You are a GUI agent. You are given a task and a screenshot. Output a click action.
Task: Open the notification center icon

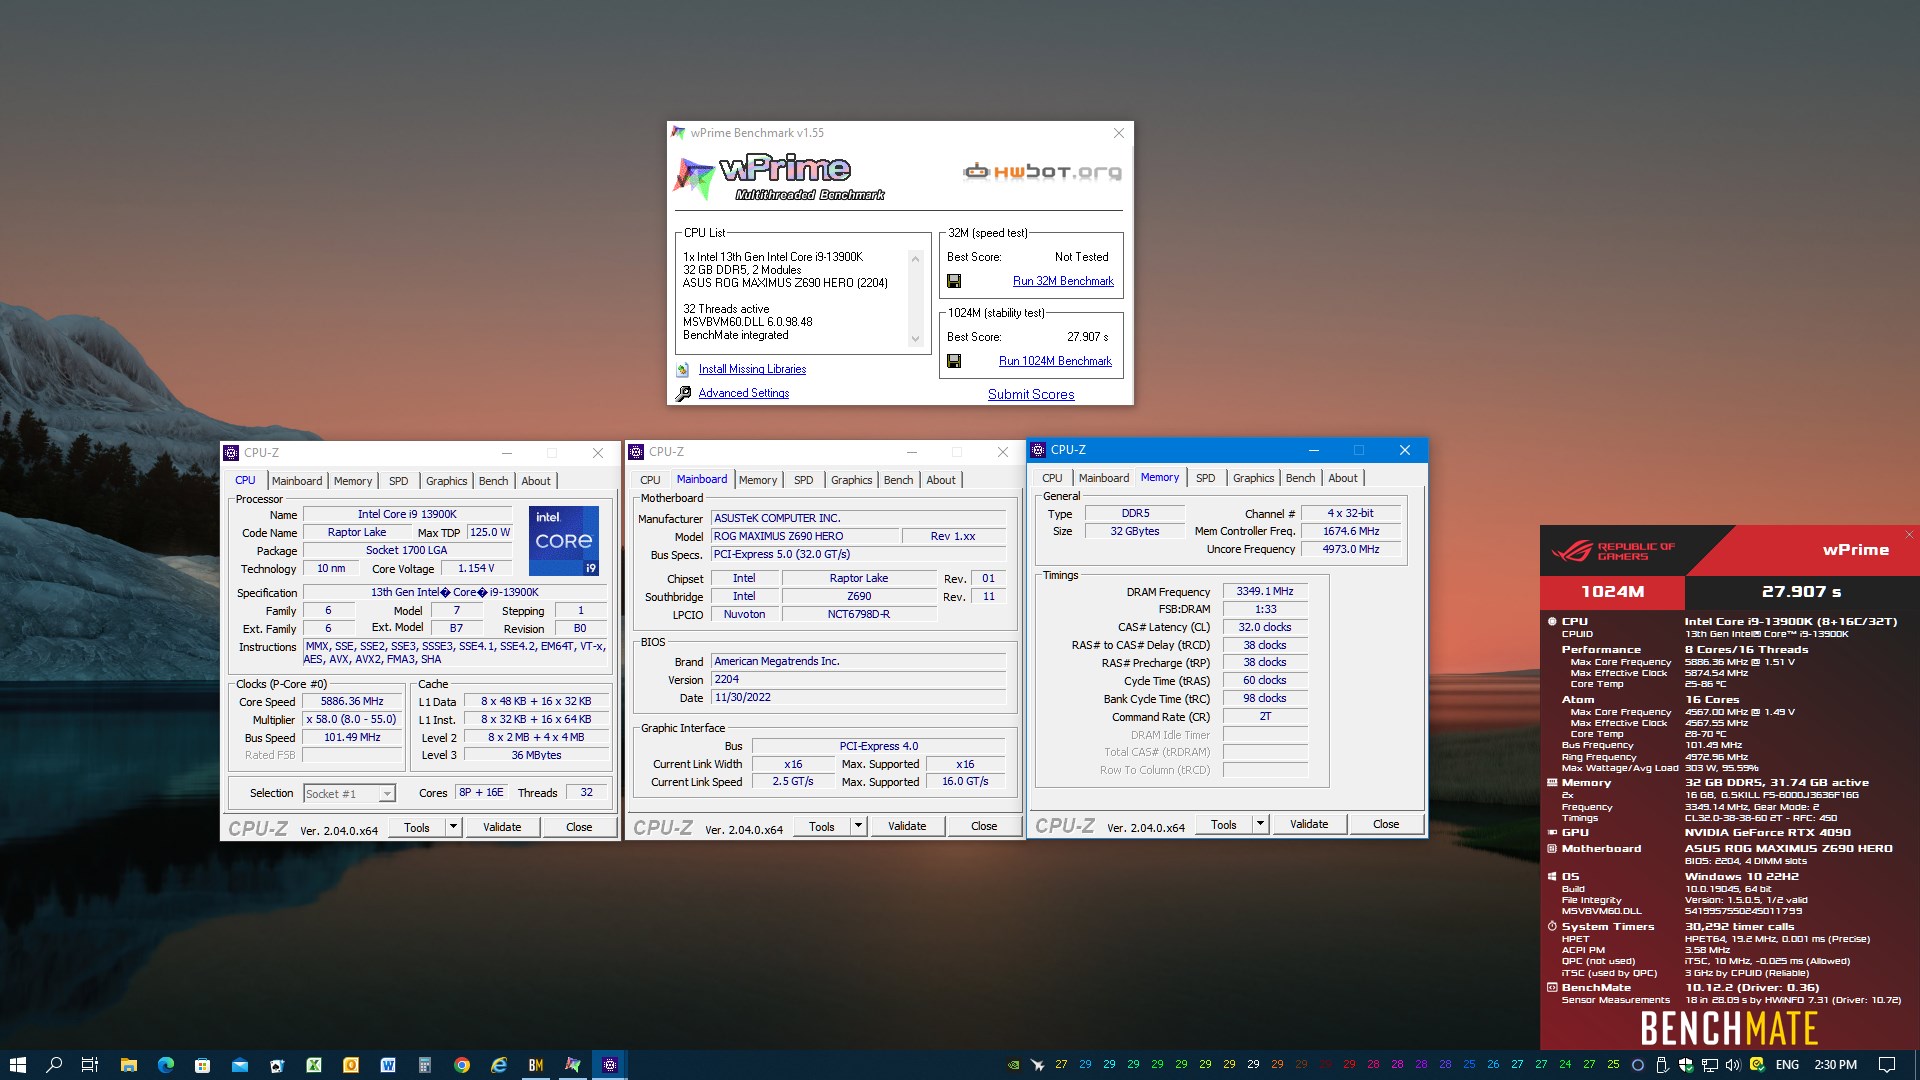click(x=1886, y=1065)
